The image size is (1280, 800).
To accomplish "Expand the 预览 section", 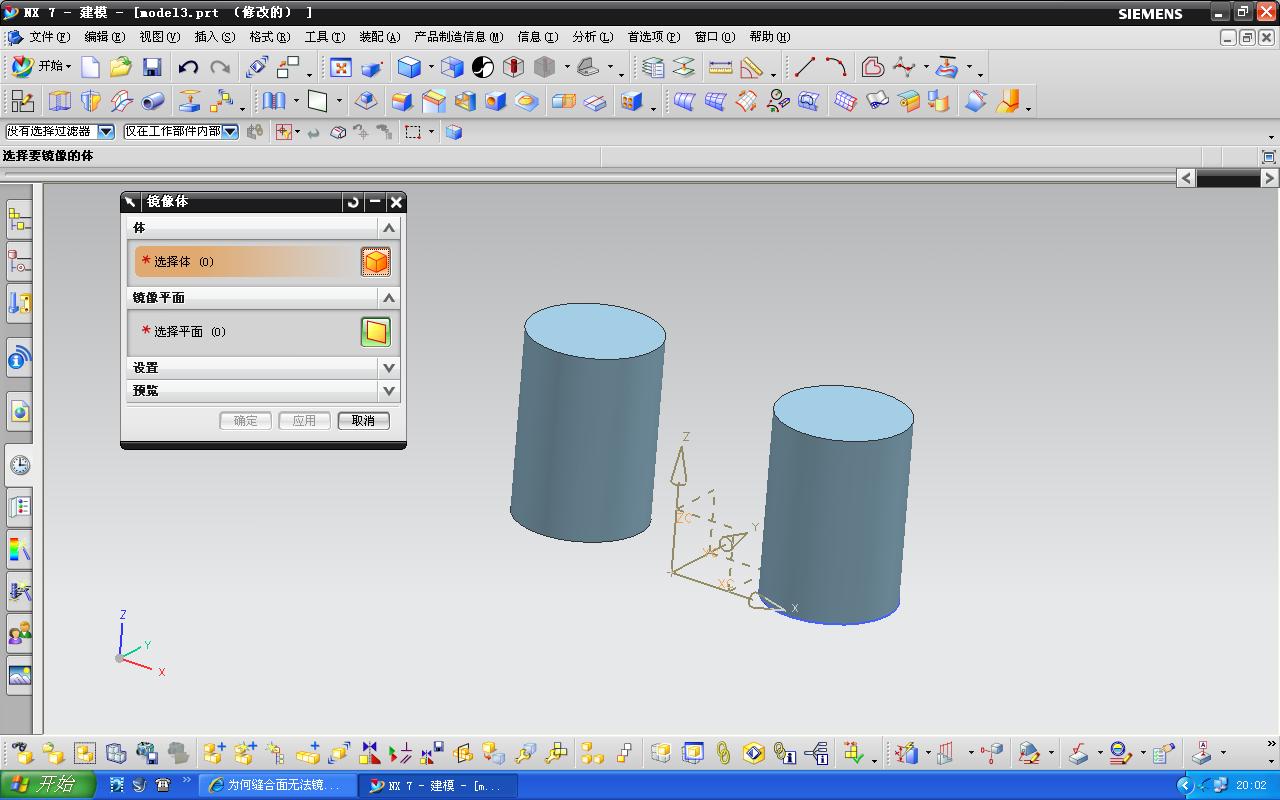I will tap(389, 391).
